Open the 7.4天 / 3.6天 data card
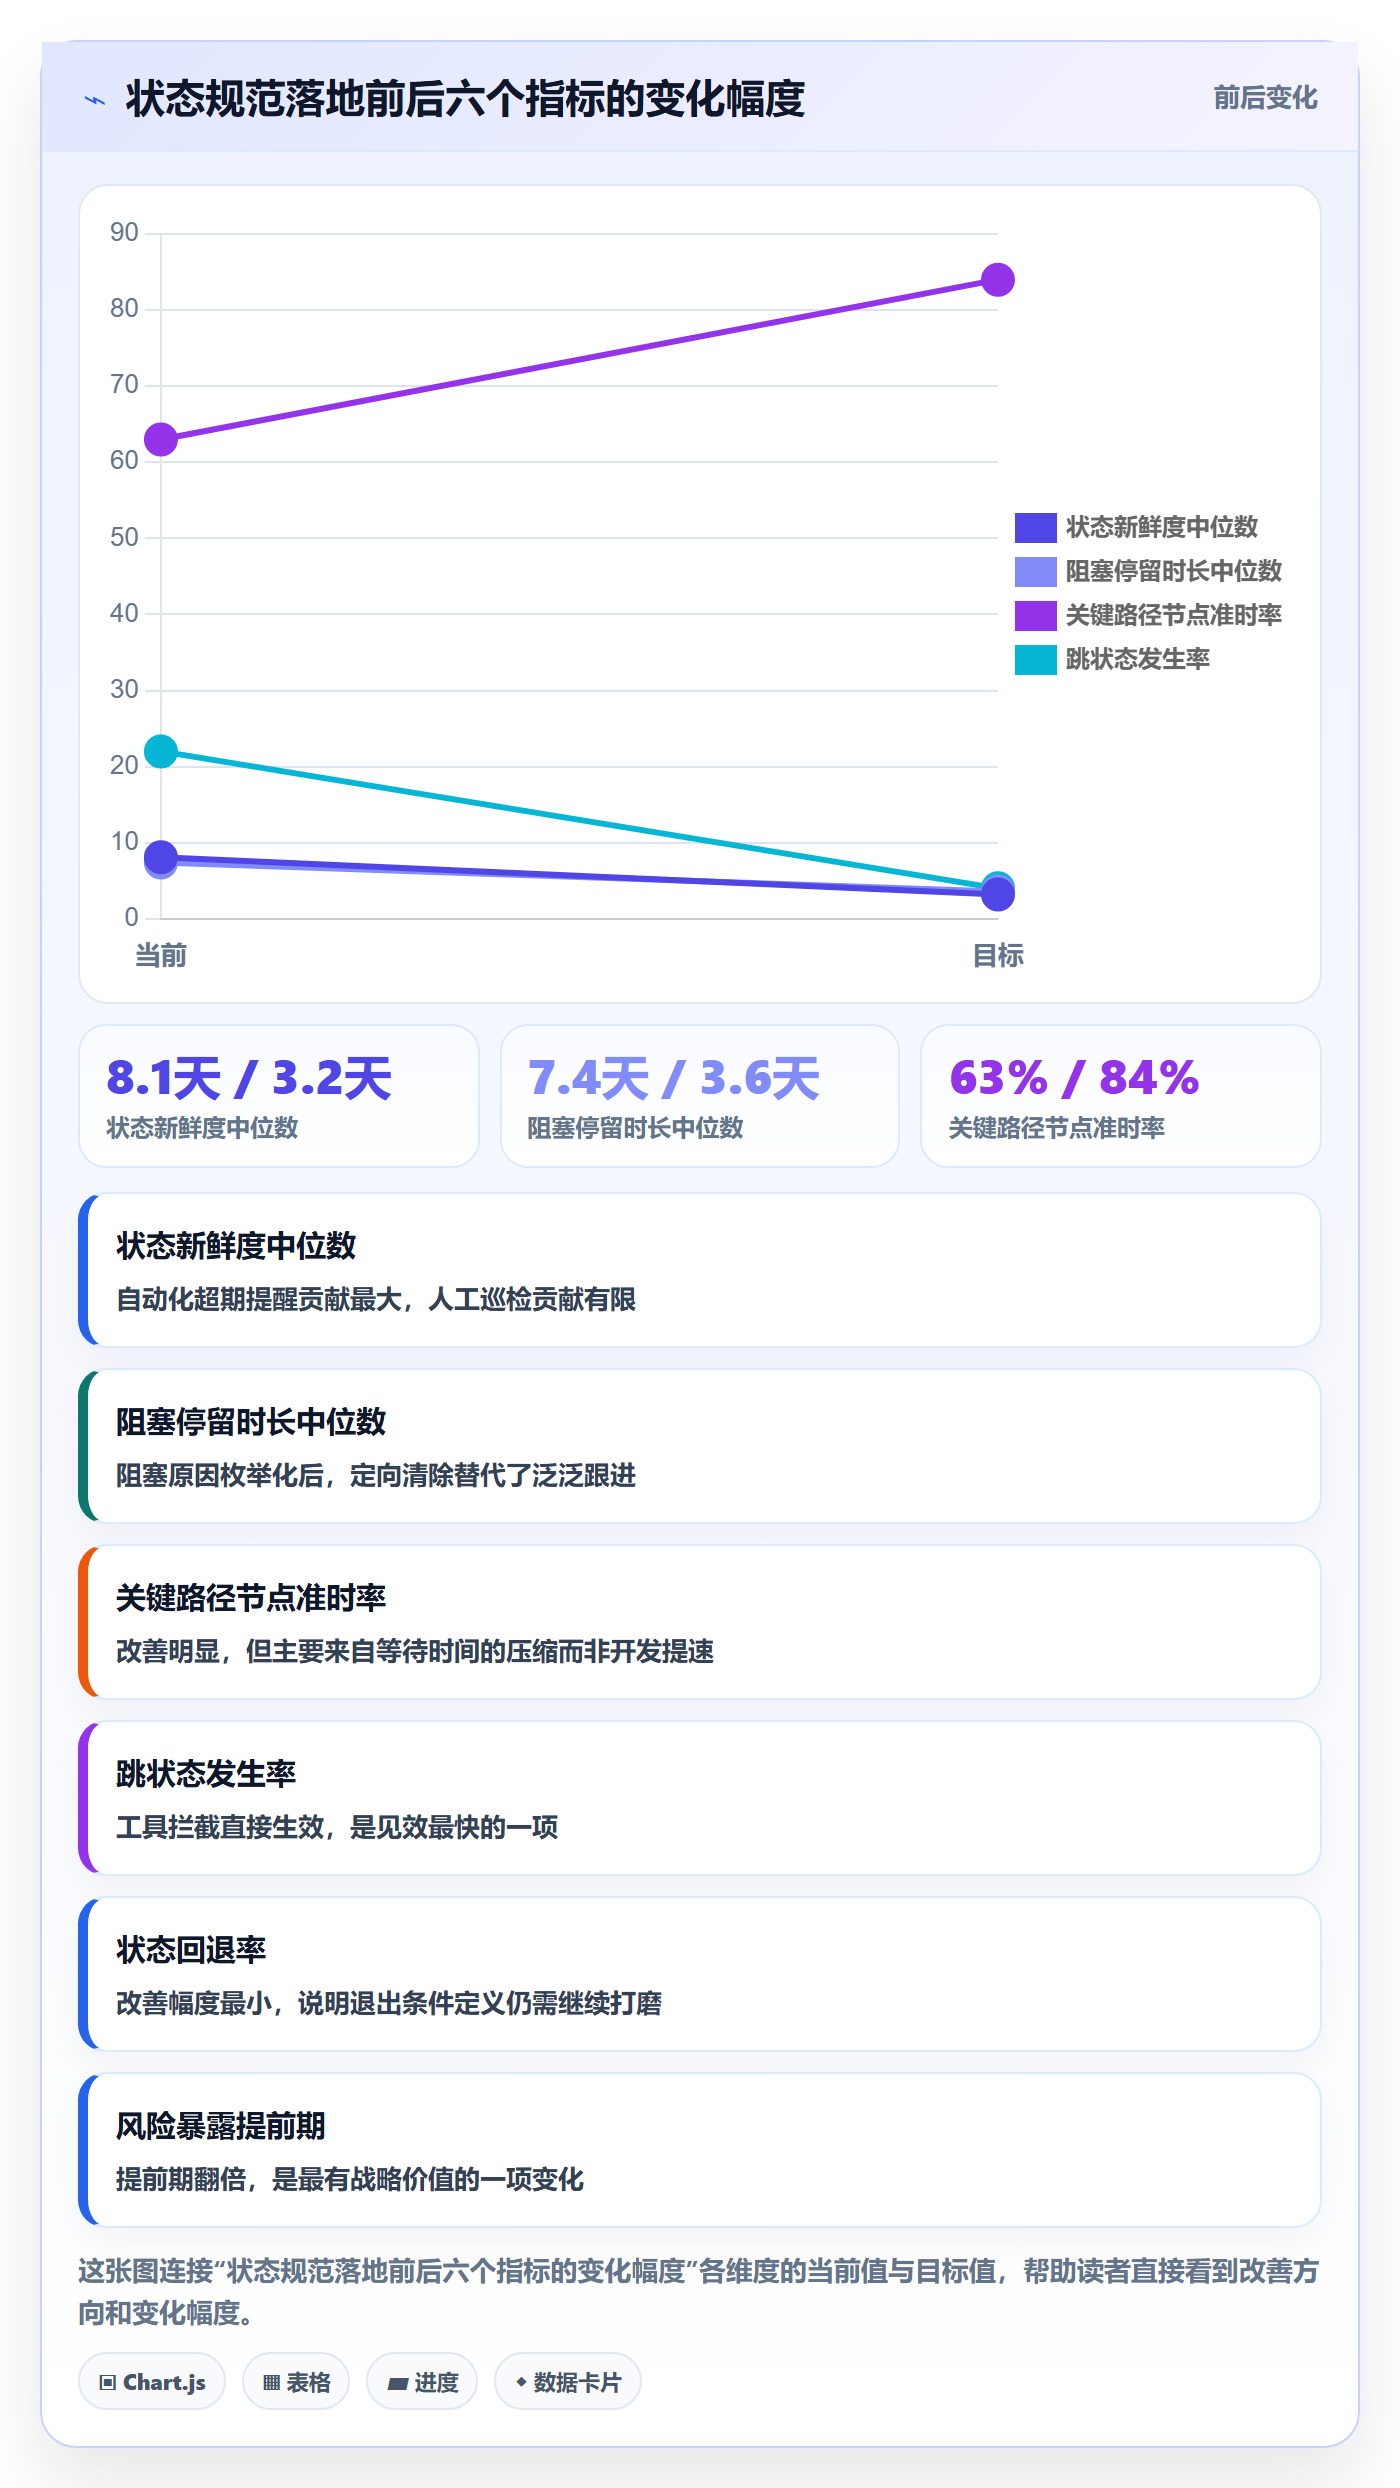This screenshot has width=1400, height=2488. tap(700, 1096)
